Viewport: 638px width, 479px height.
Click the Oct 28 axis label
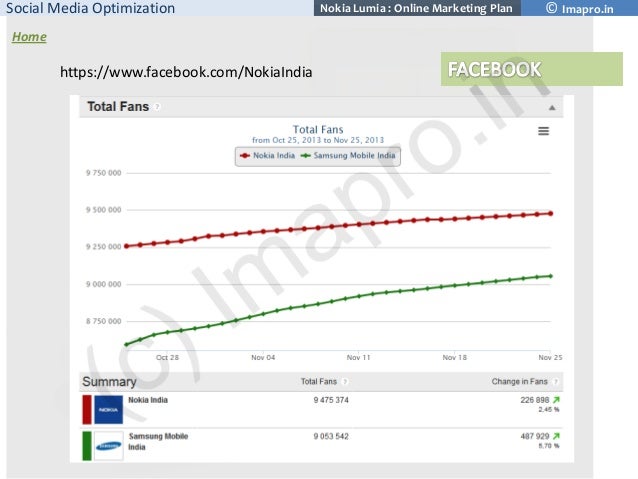tap(167, 357)
